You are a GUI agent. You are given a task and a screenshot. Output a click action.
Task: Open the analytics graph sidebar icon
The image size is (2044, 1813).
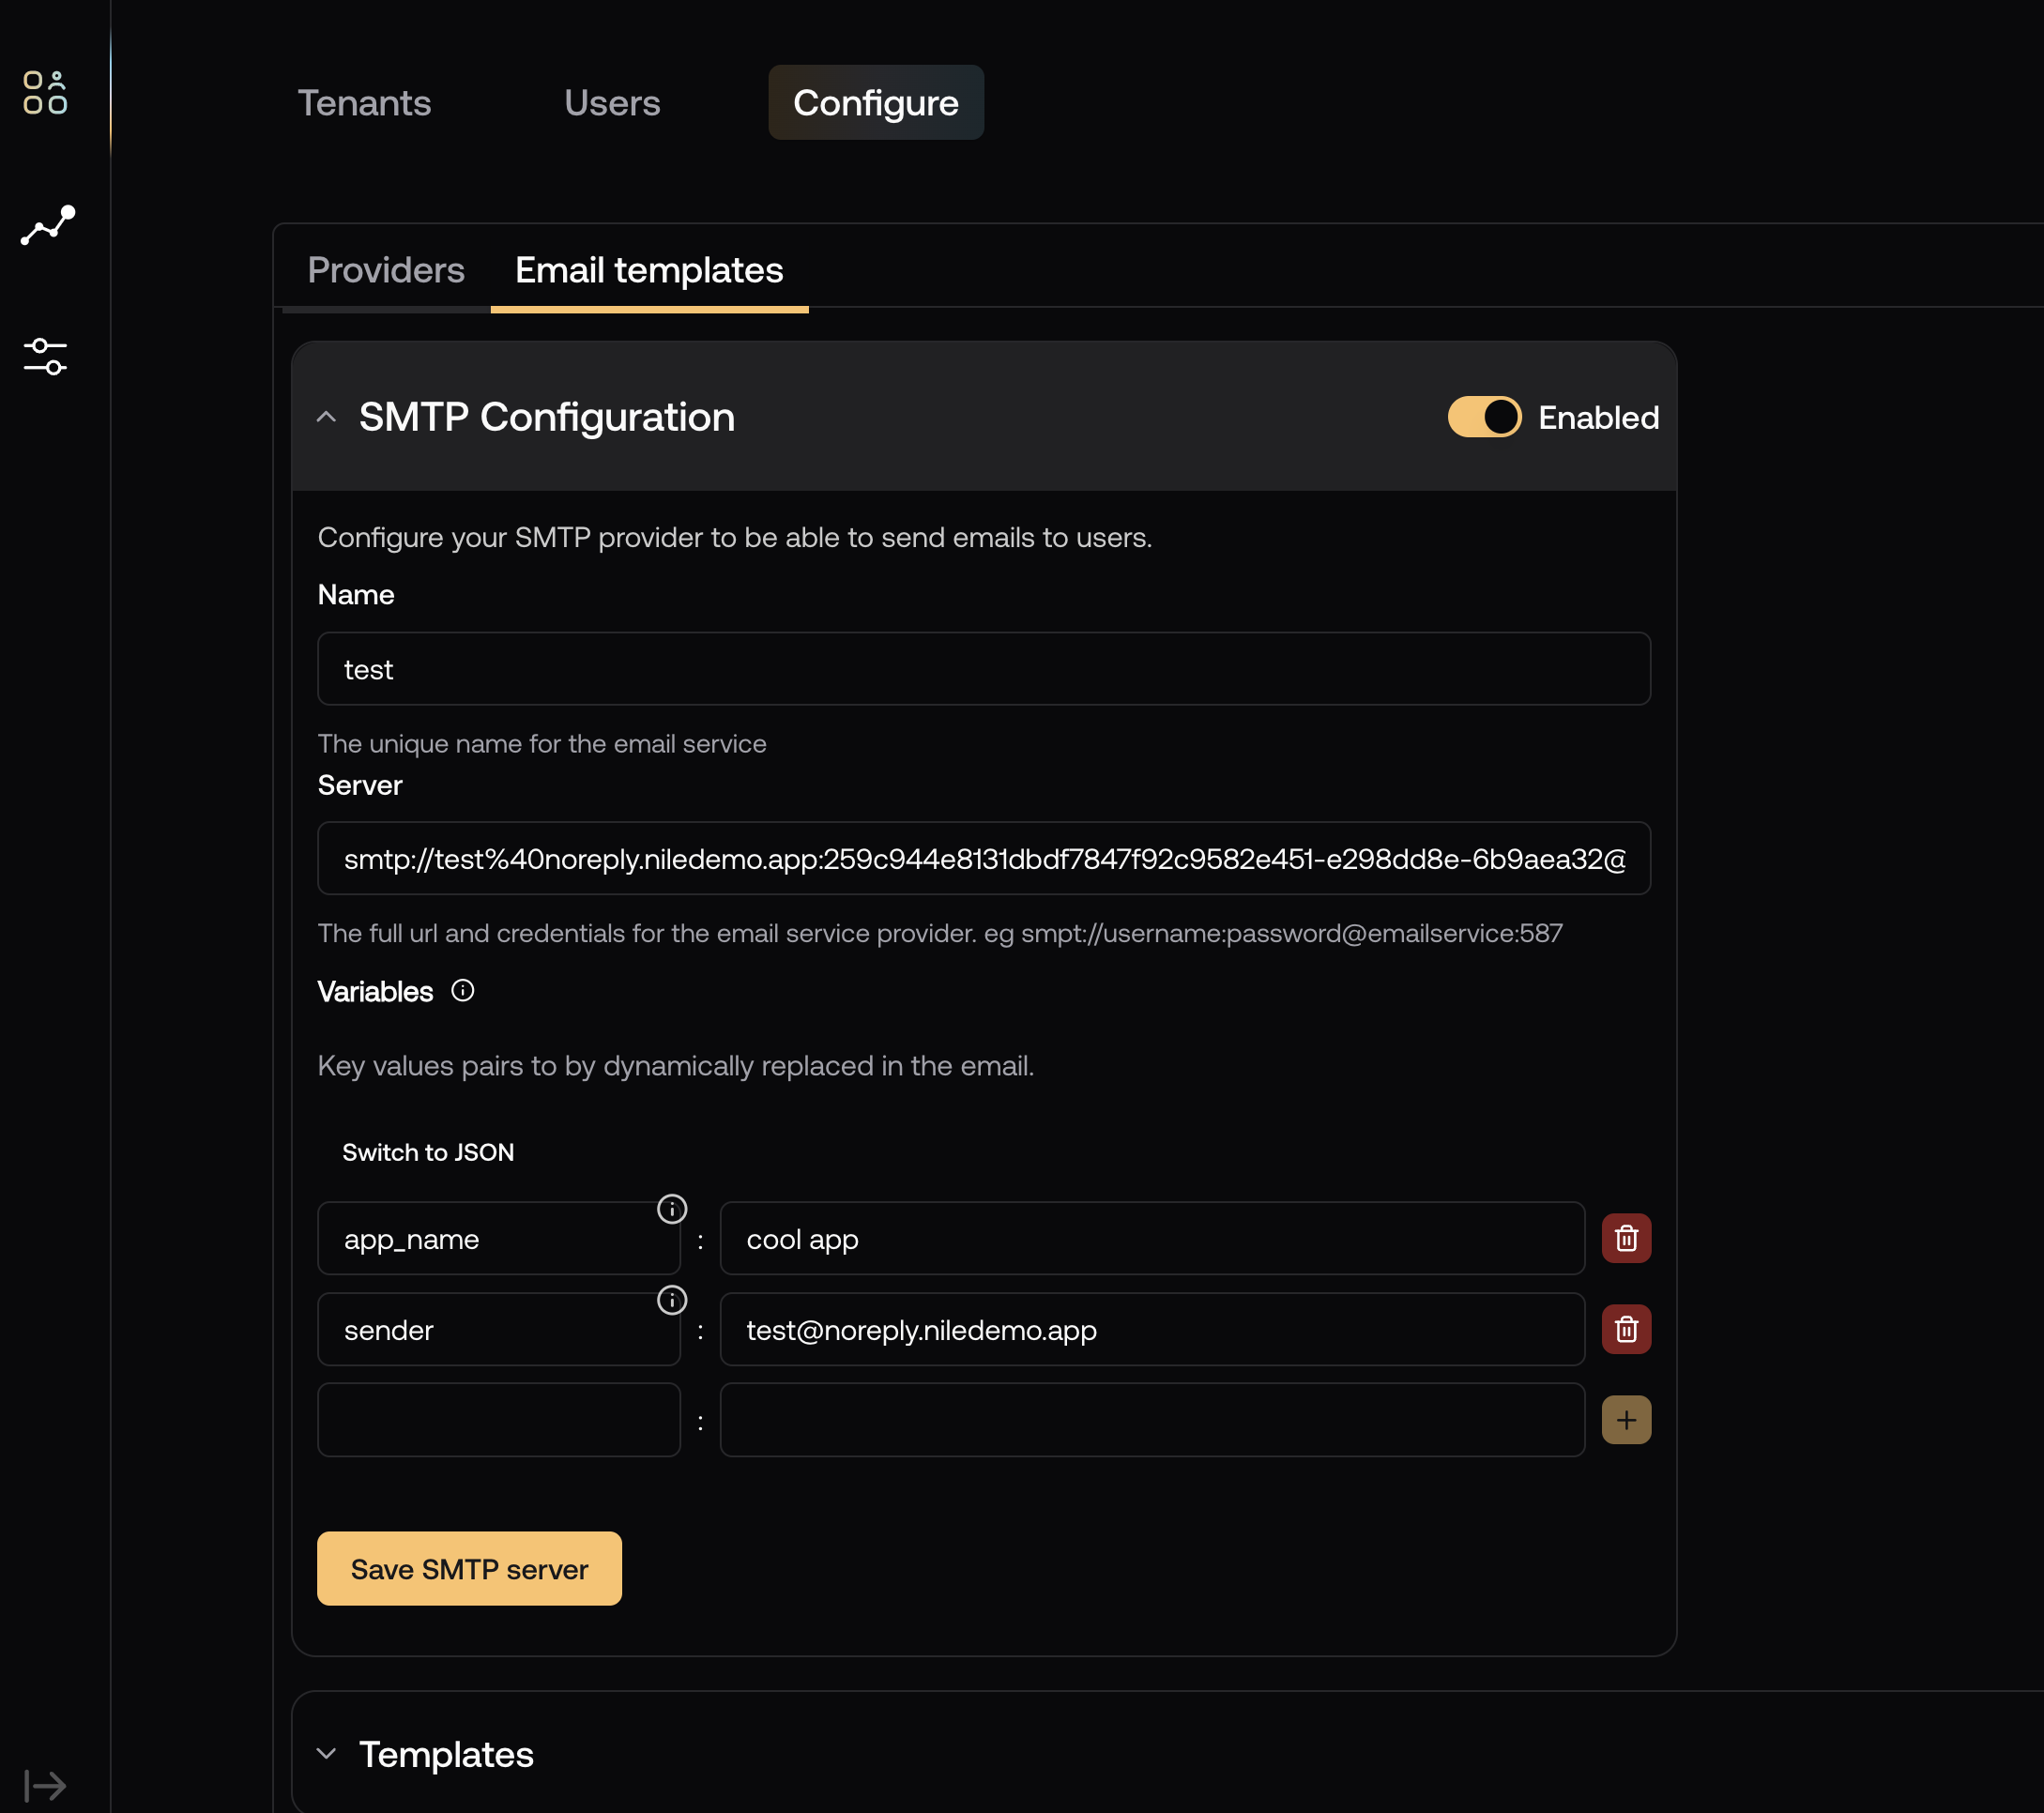click(47, 225)
